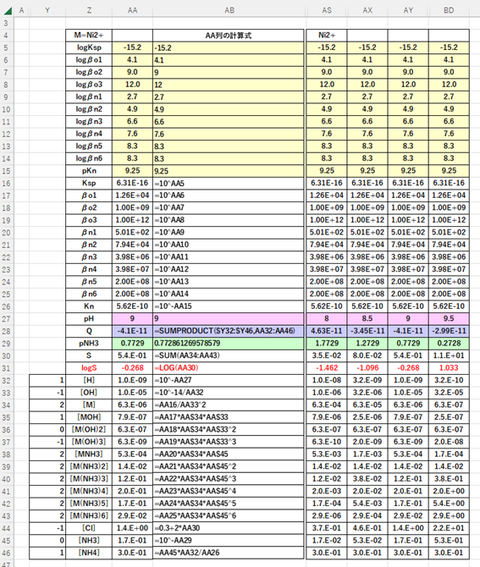Click the =AA16/AA33^2 formula cell
This screenshot has width=480, height=567.
point(228,405)
